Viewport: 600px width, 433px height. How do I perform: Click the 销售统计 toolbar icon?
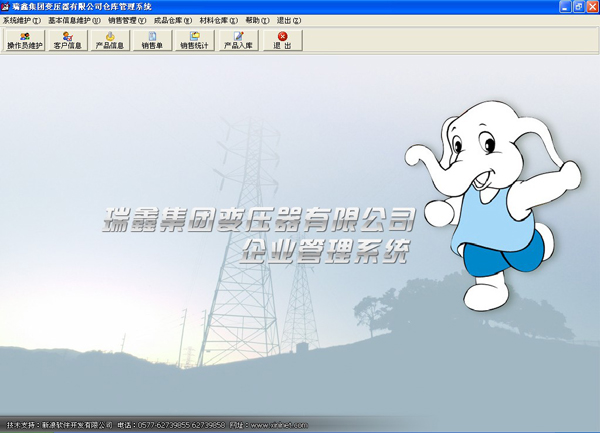tap(195, 40)
